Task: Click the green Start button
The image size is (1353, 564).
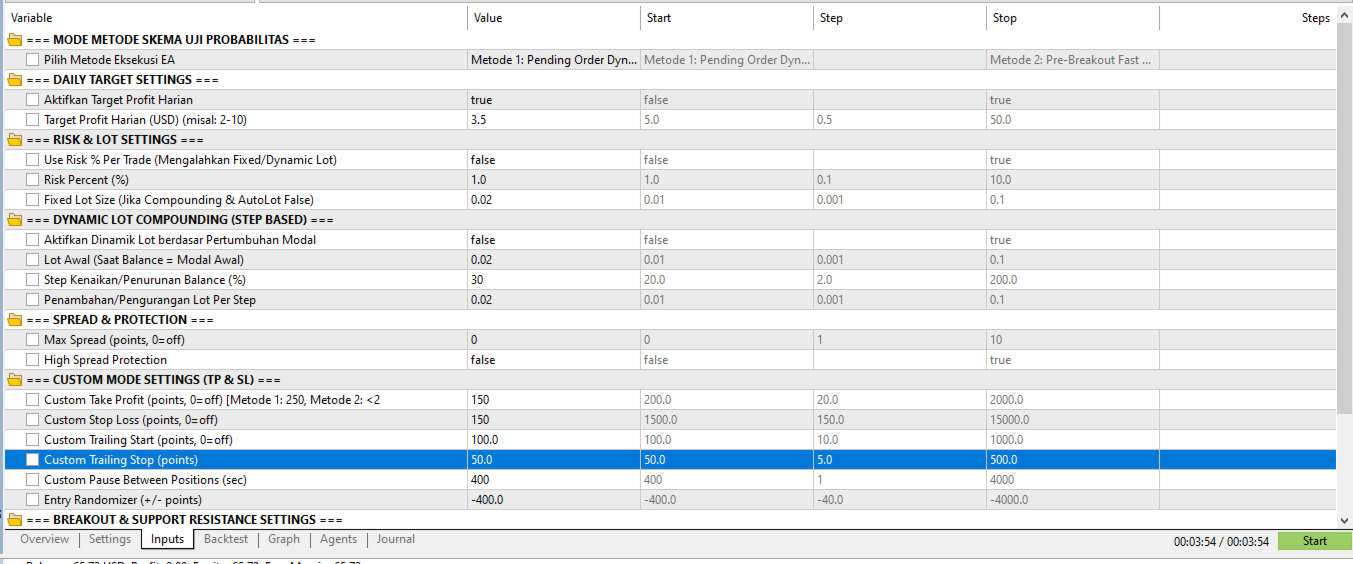Action: 1315,541
